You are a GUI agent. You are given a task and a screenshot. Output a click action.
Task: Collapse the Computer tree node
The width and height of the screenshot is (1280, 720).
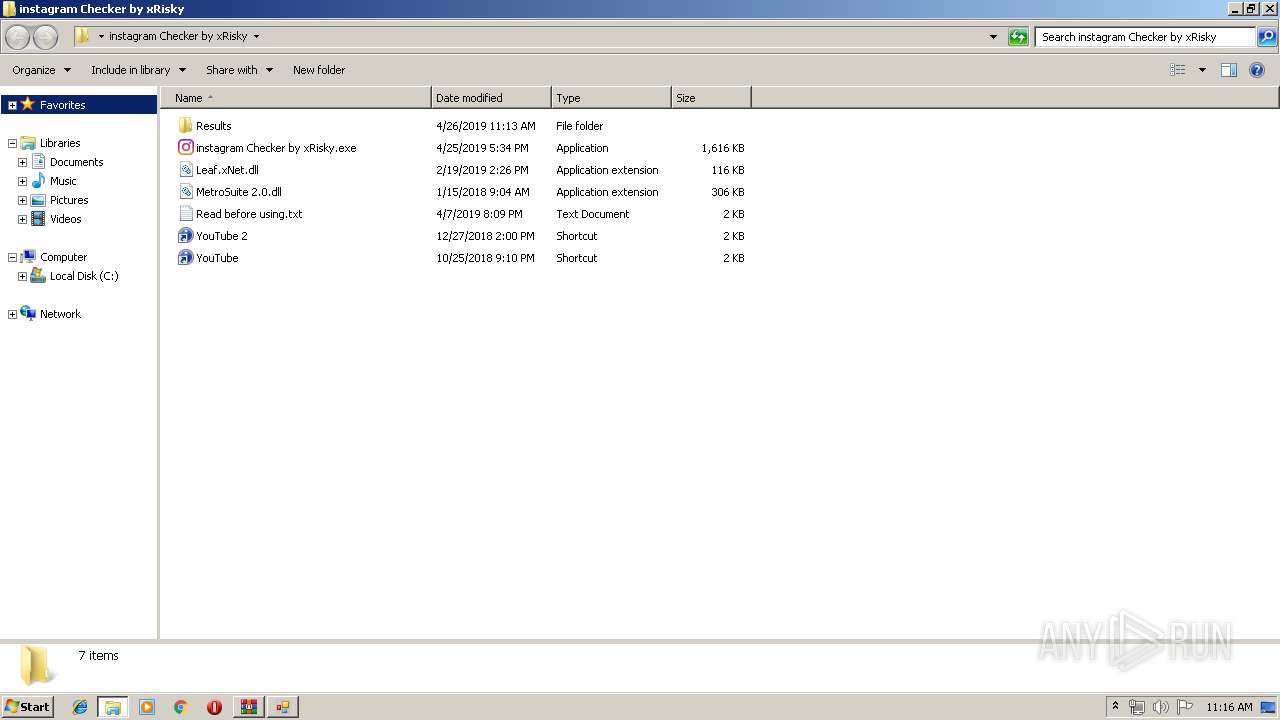pos(12,257)
